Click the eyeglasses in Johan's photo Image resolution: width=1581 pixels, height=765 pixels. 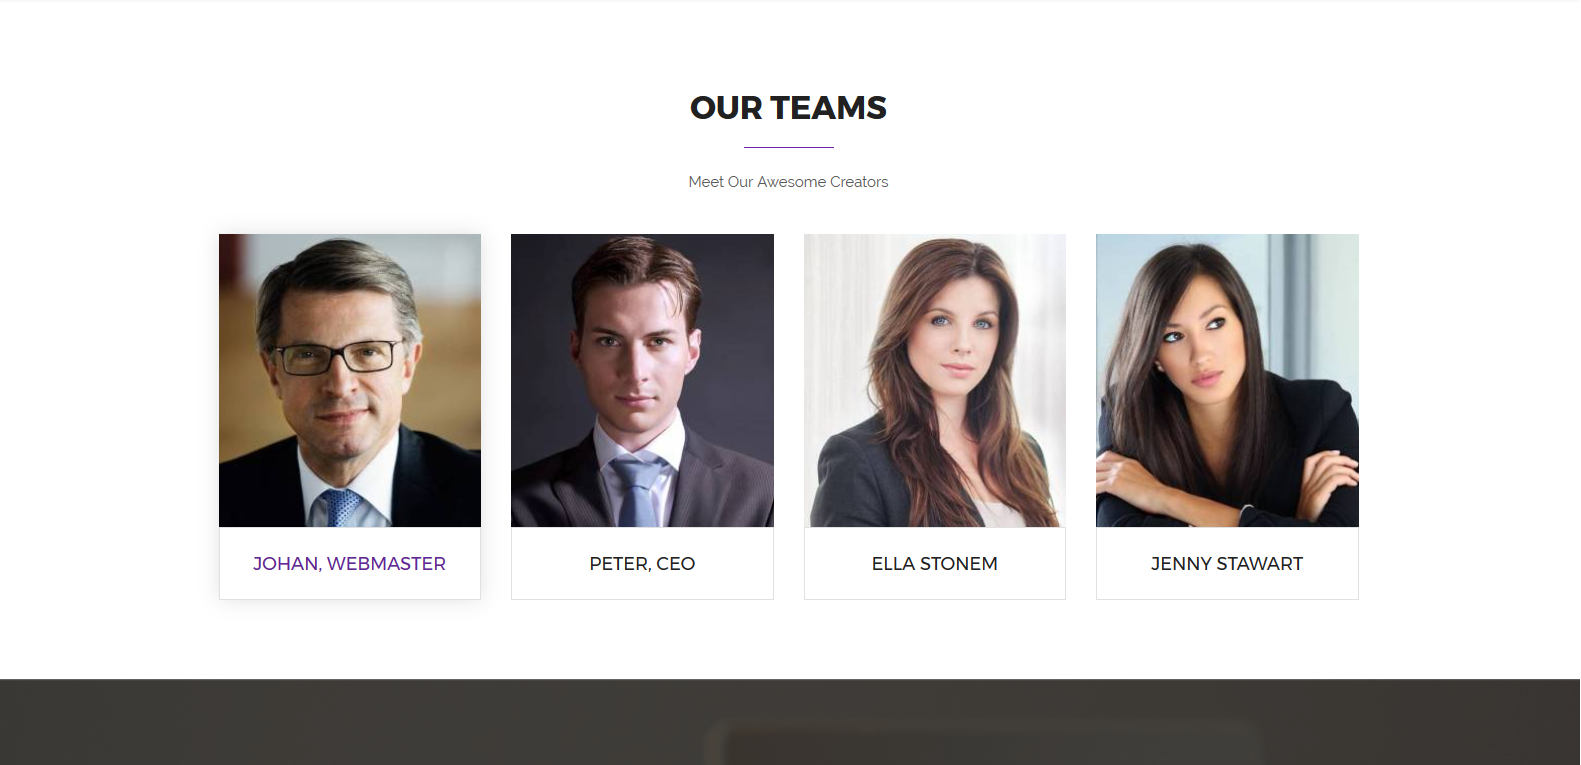click(x=338, y=357)
